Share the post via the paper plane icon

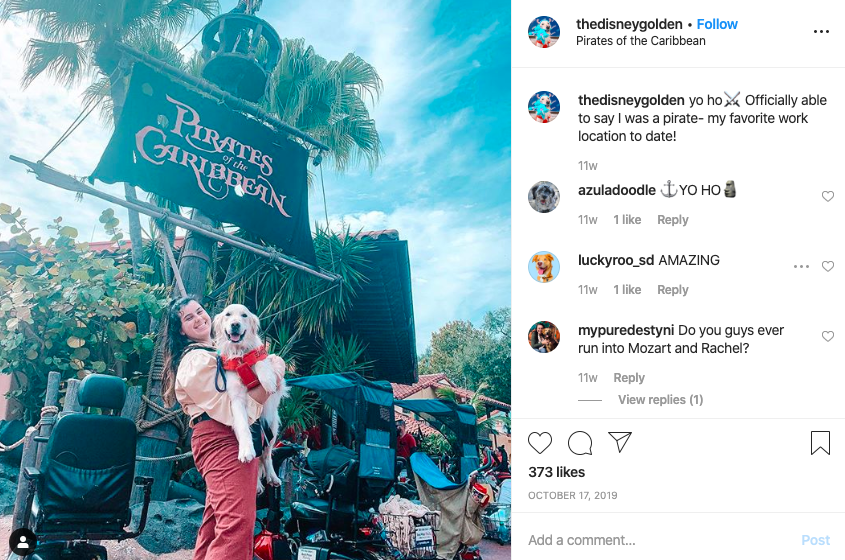pos(620,442)
